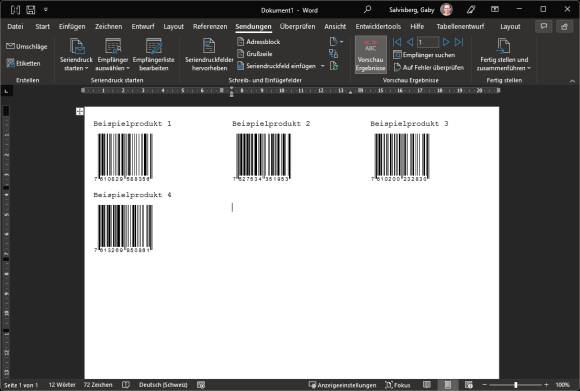Open the Ansicht tab
580x391 pixels.
335,27
